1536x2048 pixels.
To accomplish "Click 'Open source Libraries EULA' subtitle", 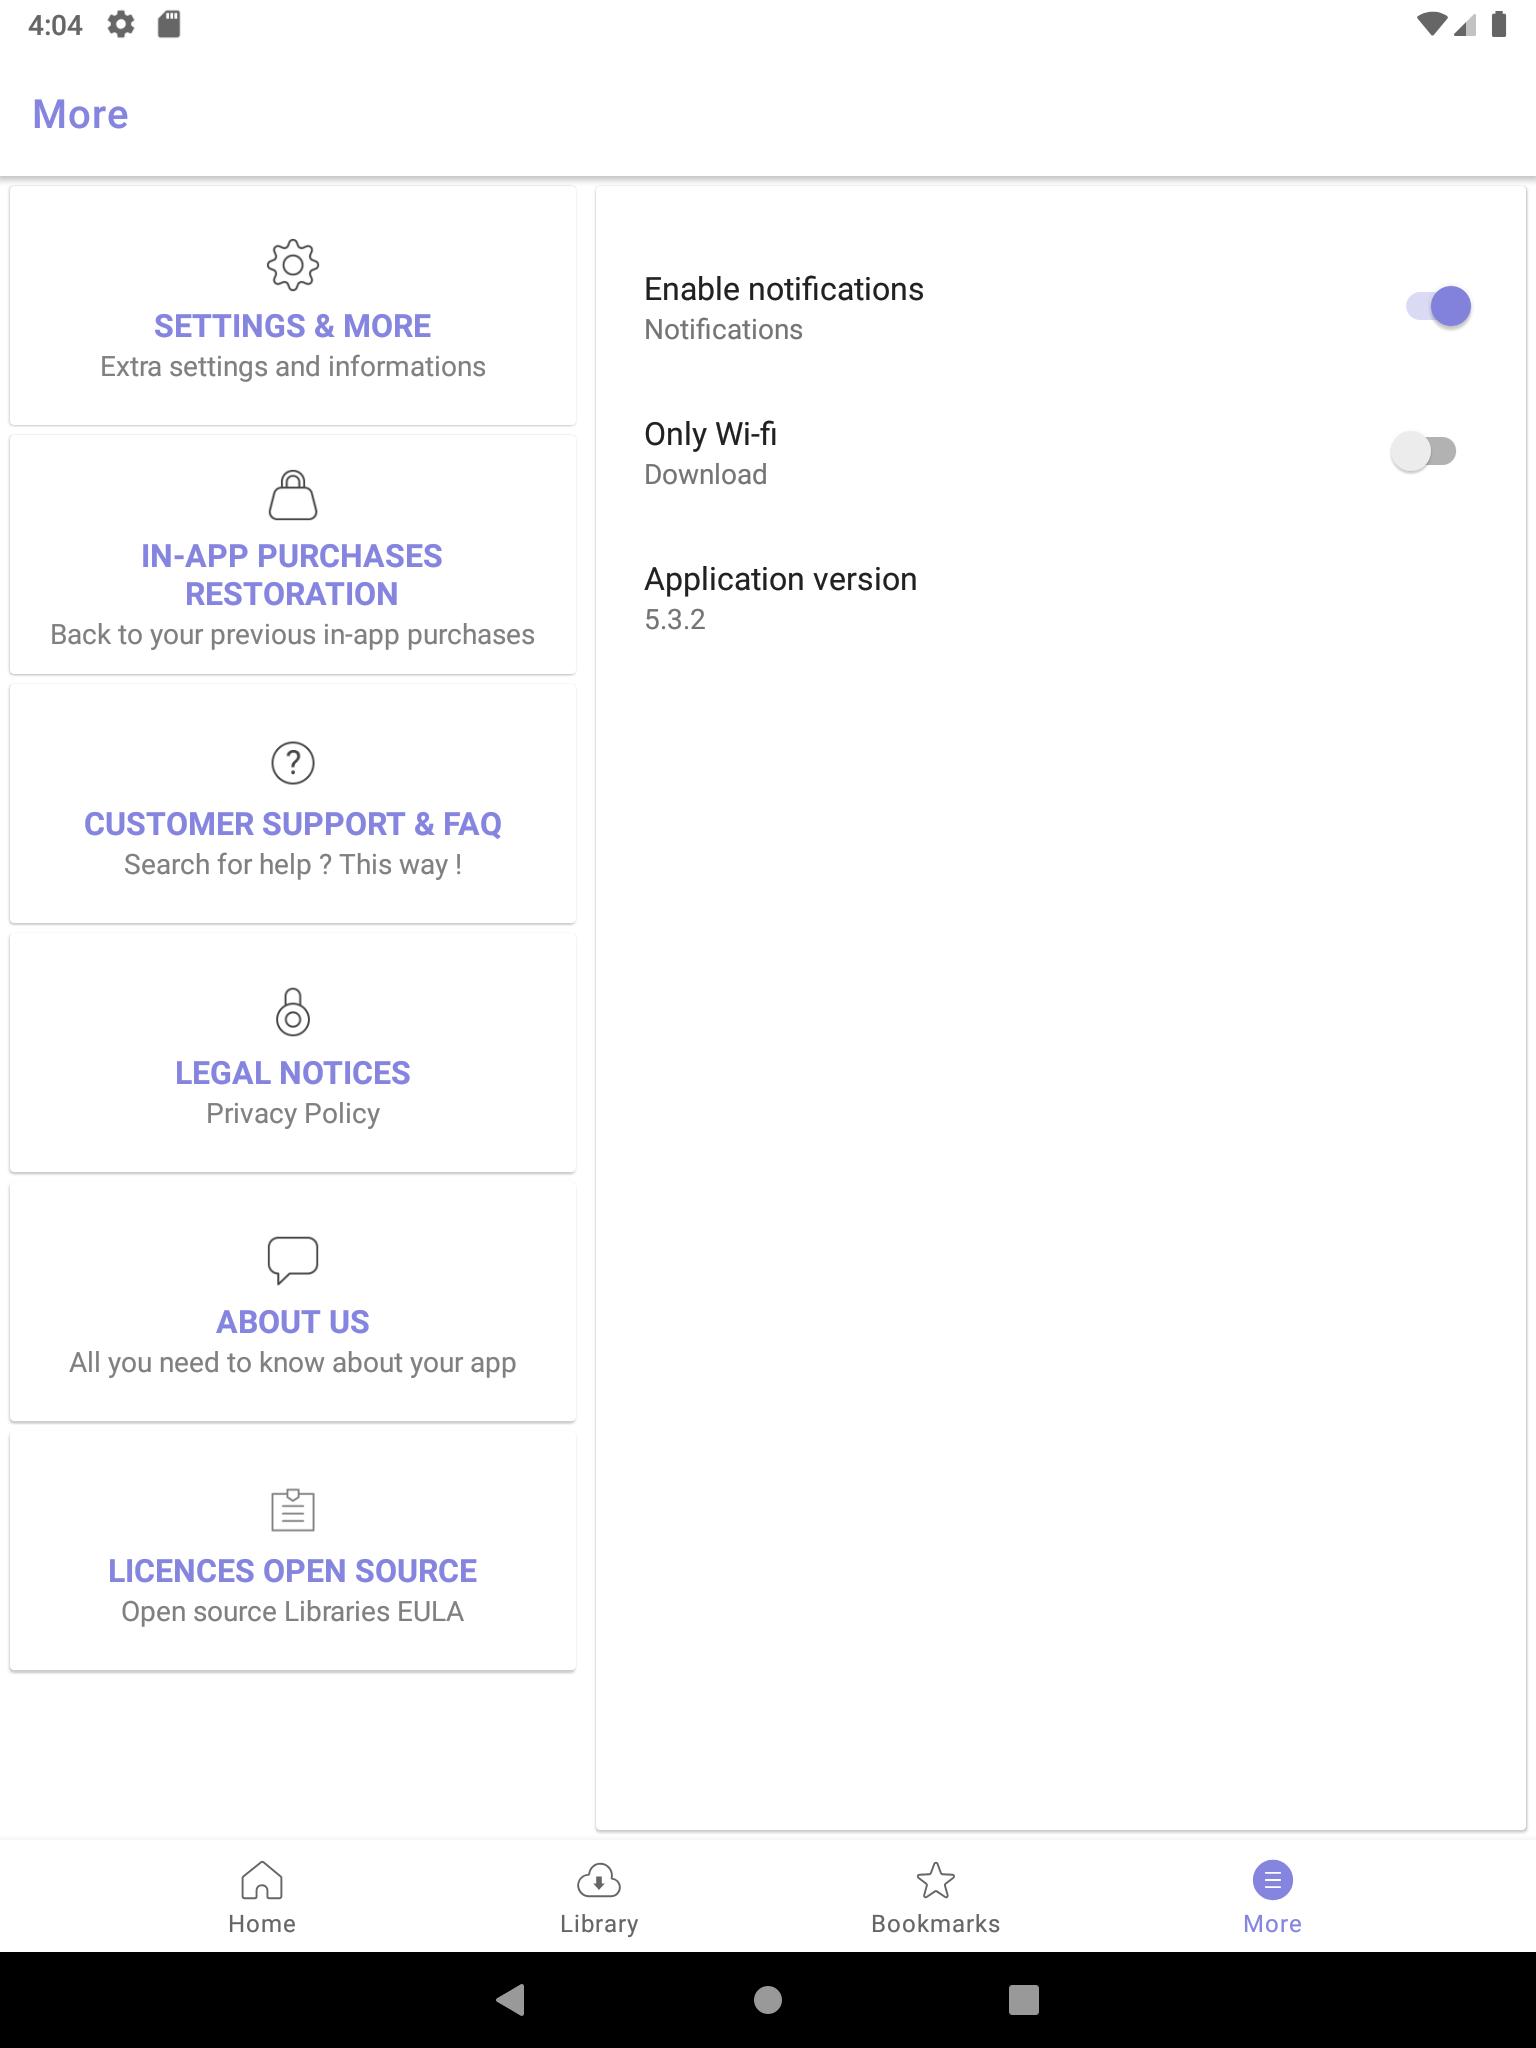I will coord(293,1612).
